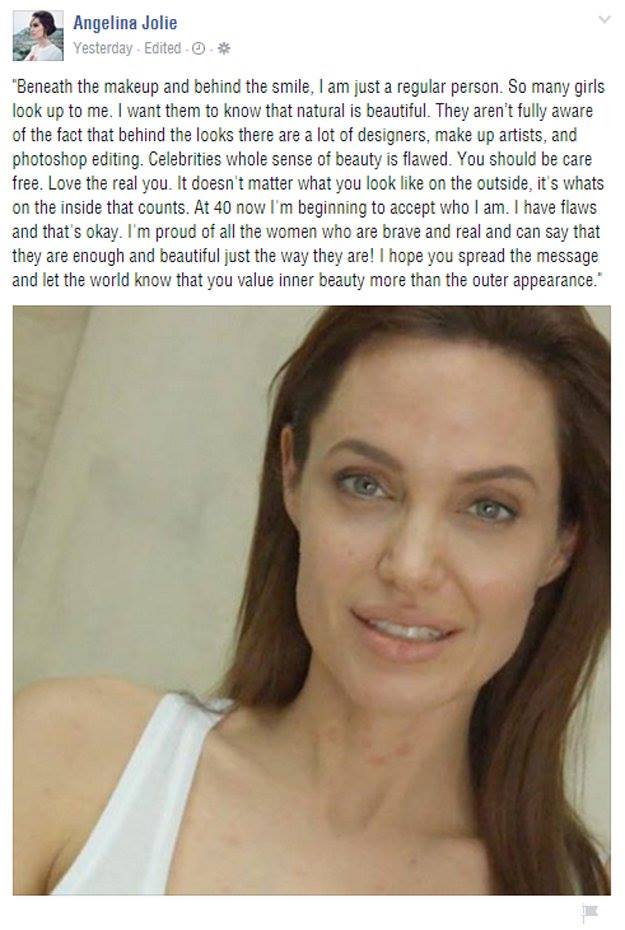Open the post via Yesterday timestamp

point(103,48)
